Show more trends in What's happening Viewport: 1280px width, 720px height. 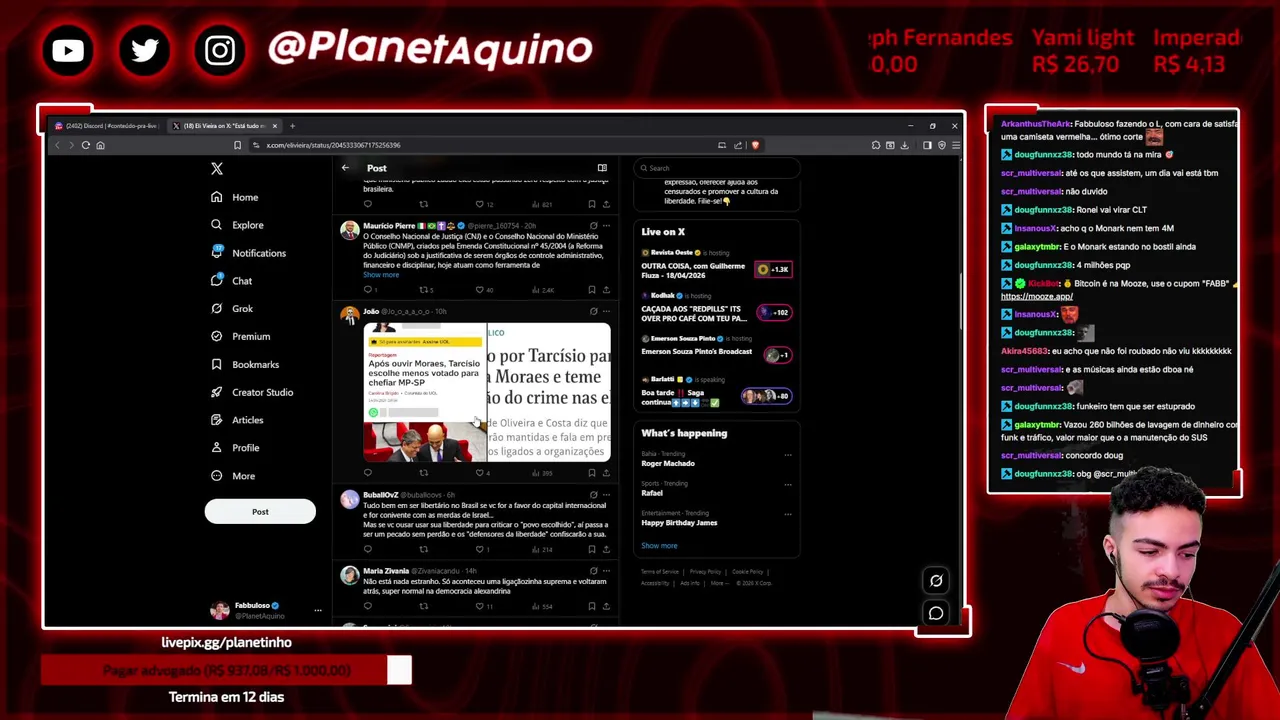(x=659, y=546)
